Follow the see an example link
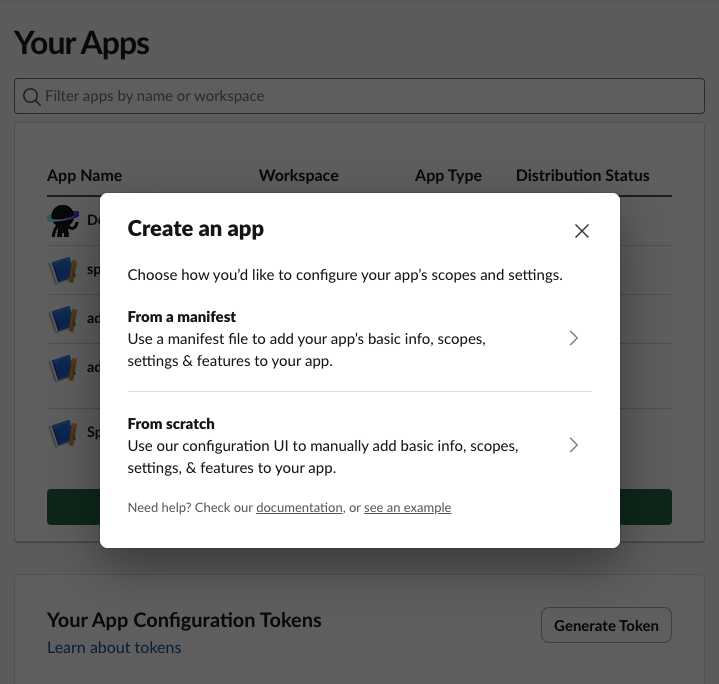The height and width of the screenshot is (684, 719). [407, 508]
